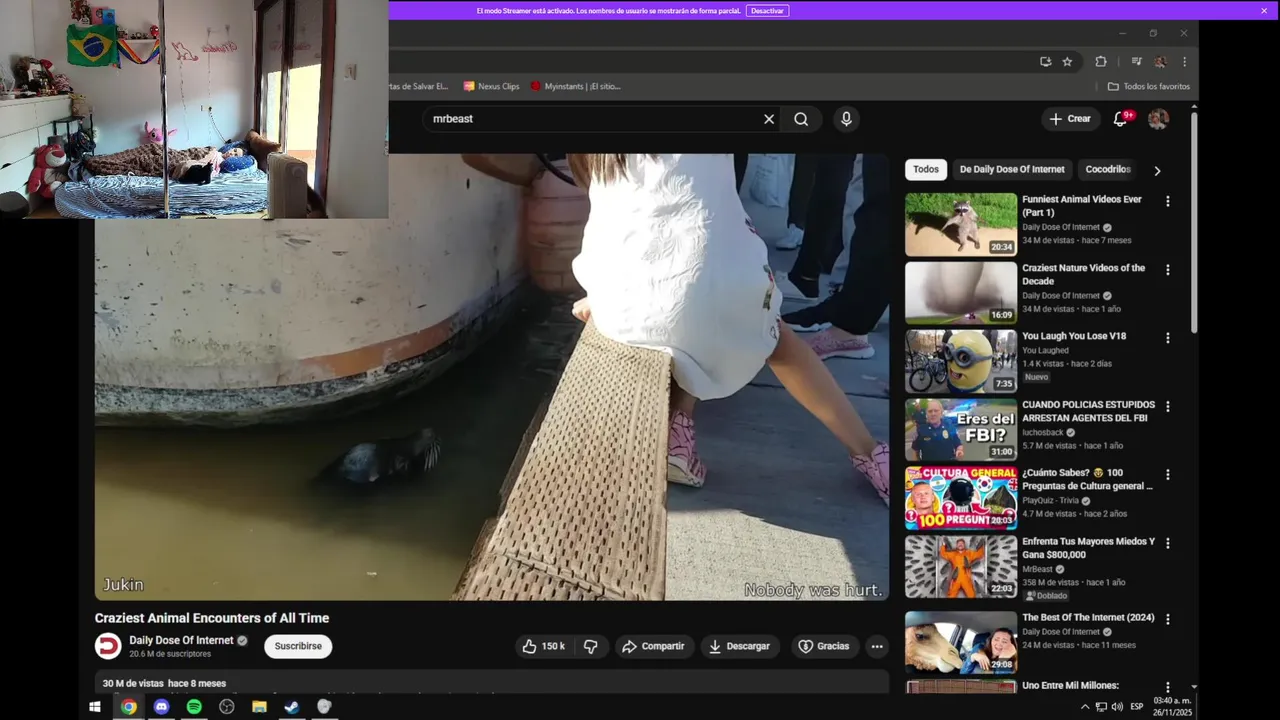Open options for Craziest Nature Videos video

(x=1167, y=270)
